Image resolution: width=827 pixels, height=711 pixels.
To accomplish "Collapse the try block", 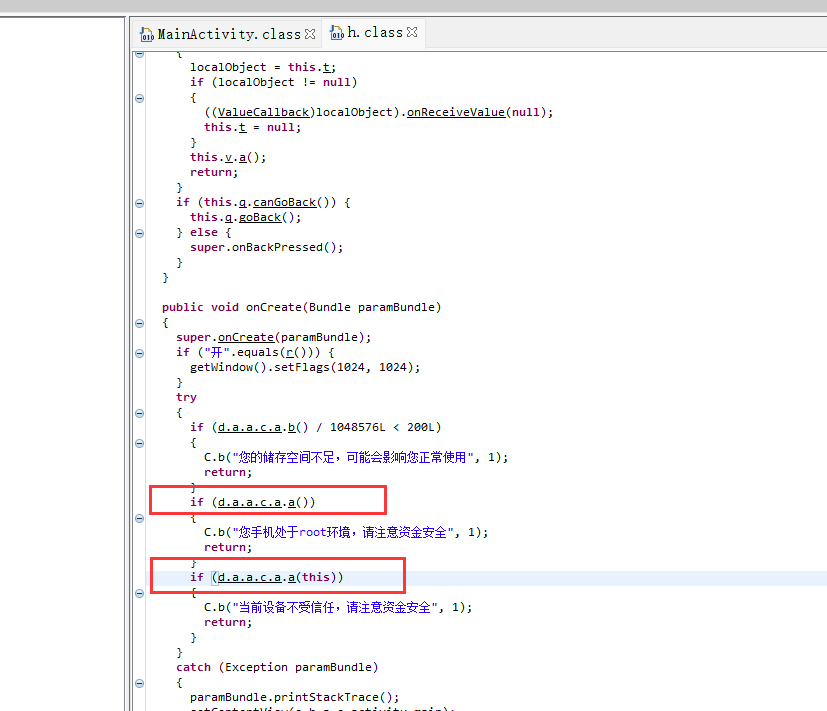I will coord(140,413).
